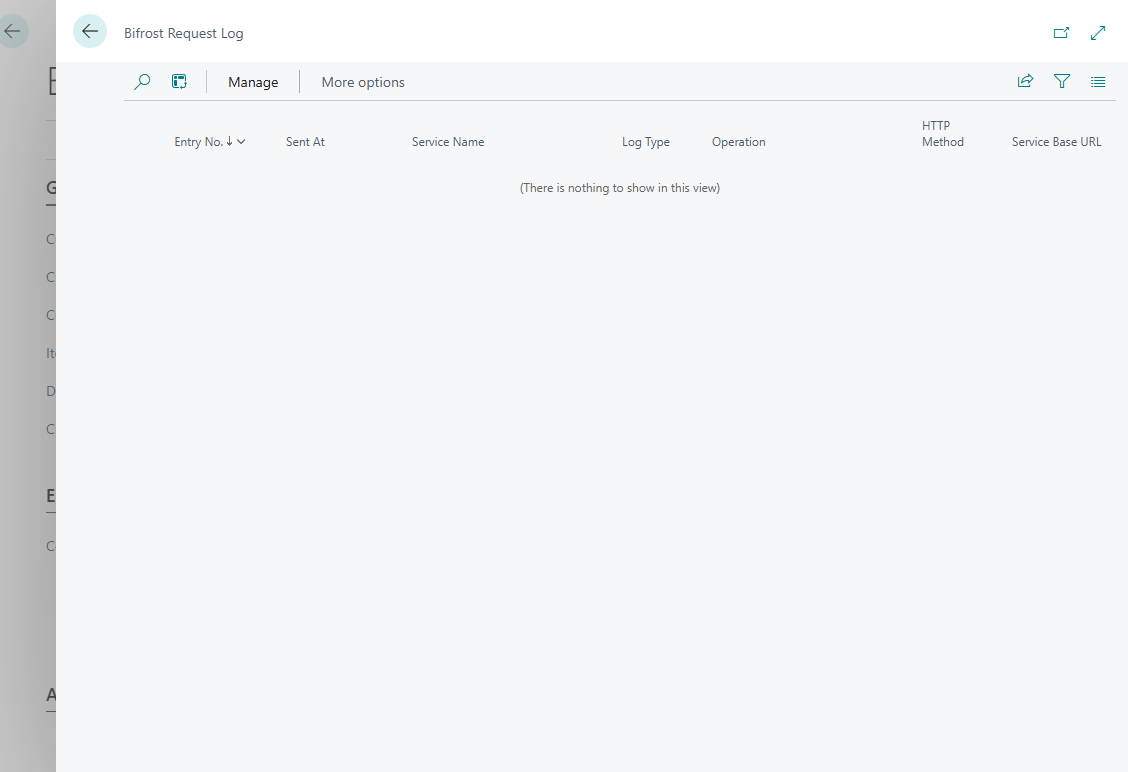Open the search magnifier in the toolbar
This screenshot has height=772, width=1128.
(x=142, y=82)
